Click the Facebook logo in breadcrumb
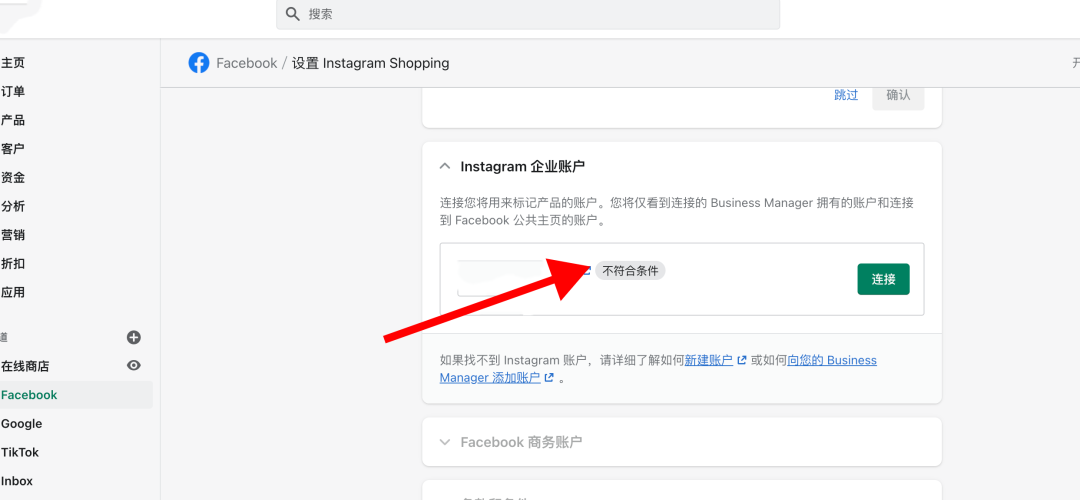Viewport: 1080px width, 500px height. click(x=198, y=63)
